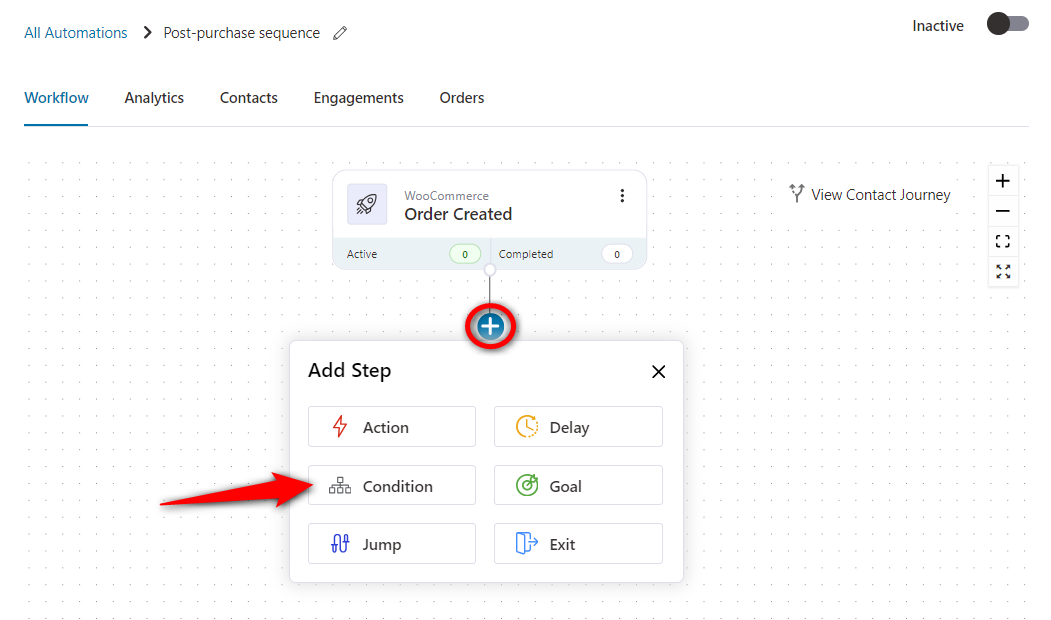
Task: Go back to All Automations
Action: click(76, 33)
